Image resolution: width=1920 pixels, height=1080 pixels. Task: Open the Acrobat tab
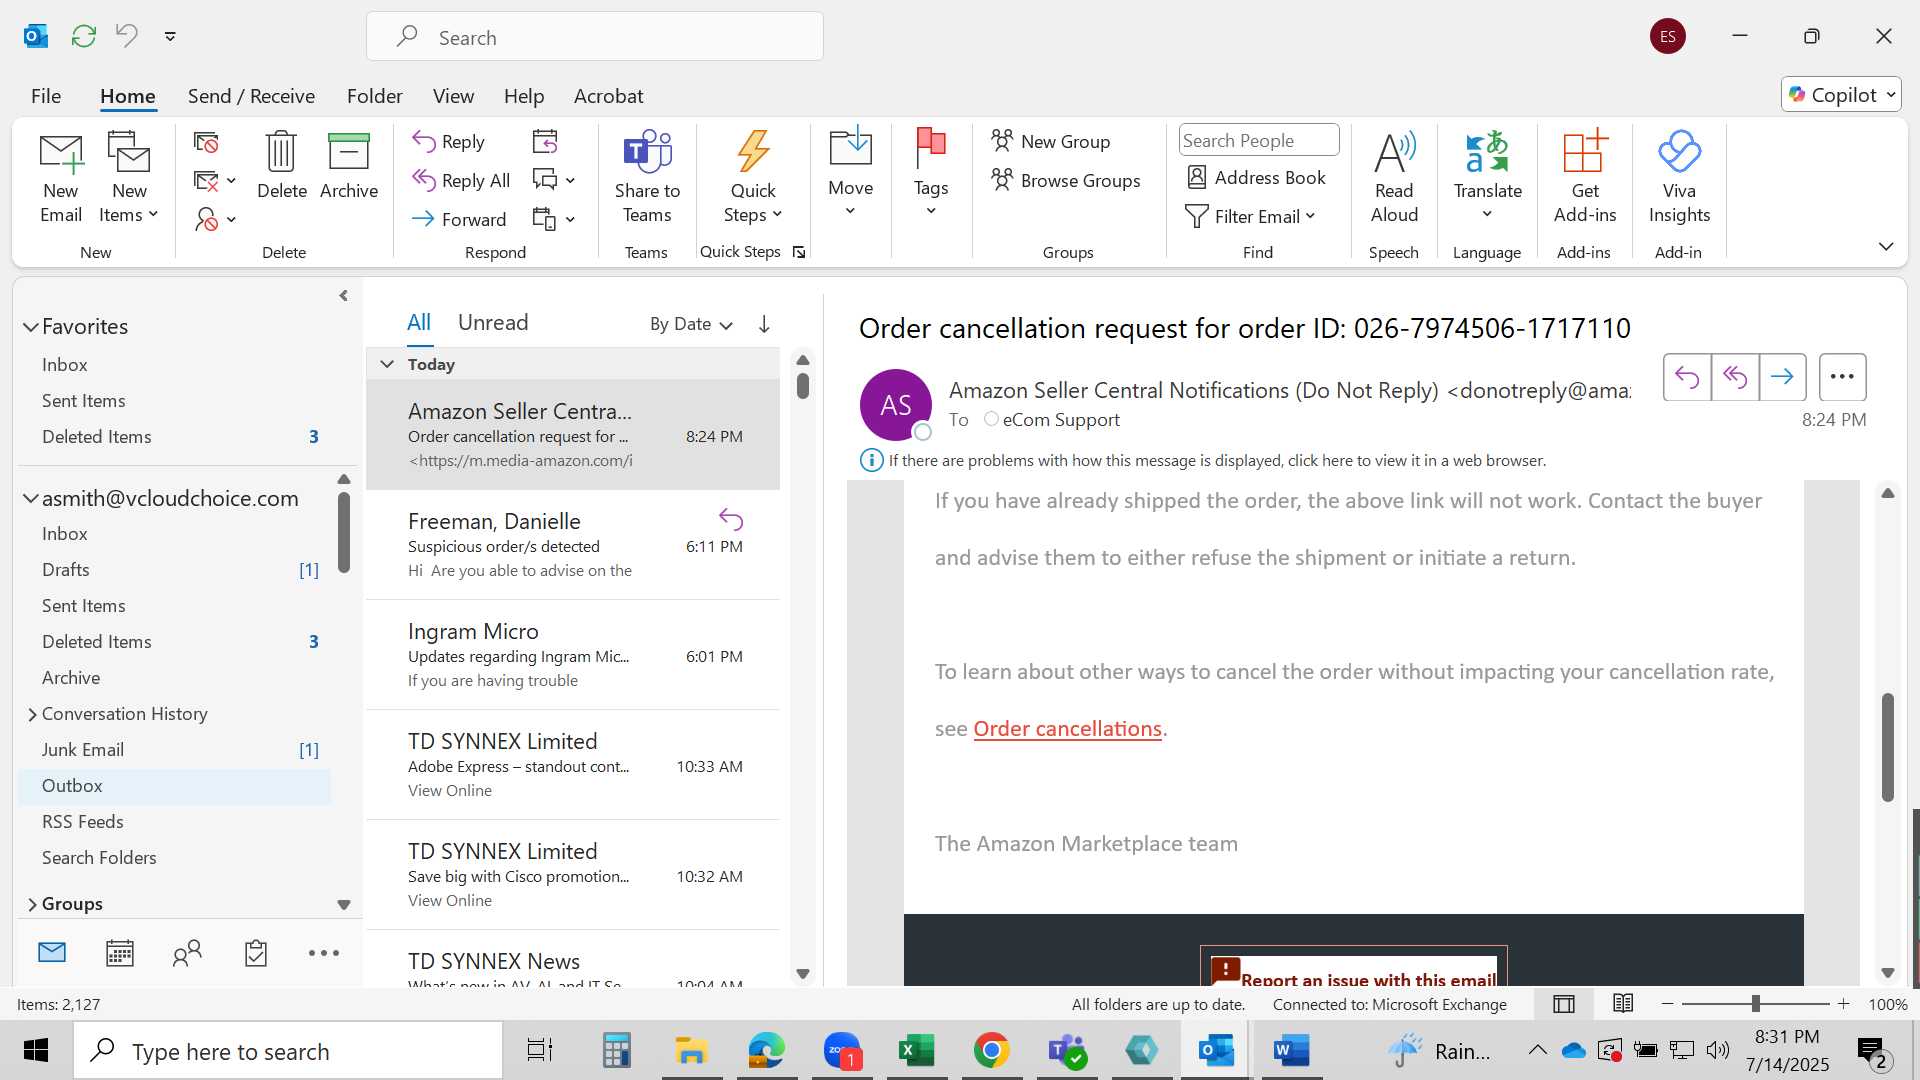(x=608, y=96)
